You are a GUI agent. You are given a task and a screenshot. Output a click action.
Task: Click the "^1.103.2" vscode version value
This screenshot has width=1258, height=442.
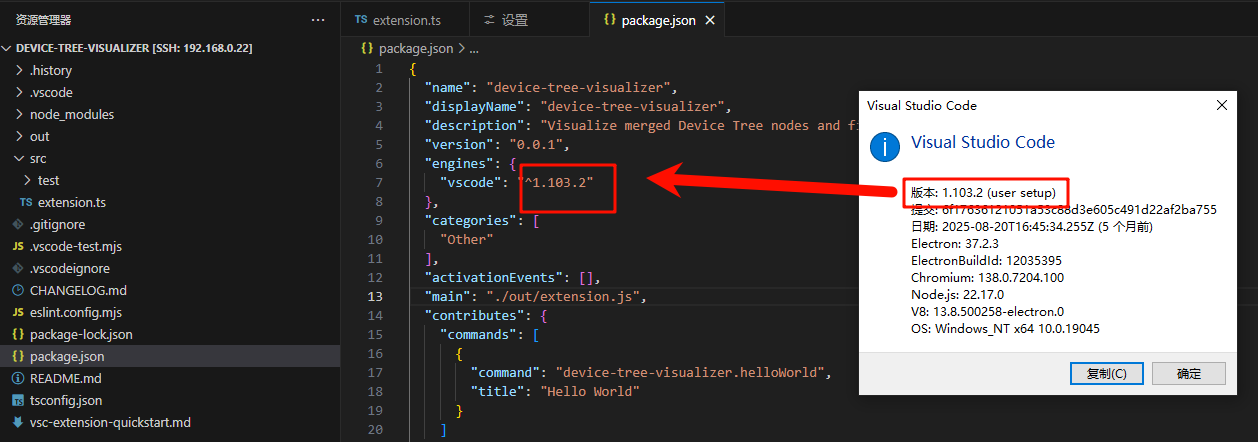[556, 182]
